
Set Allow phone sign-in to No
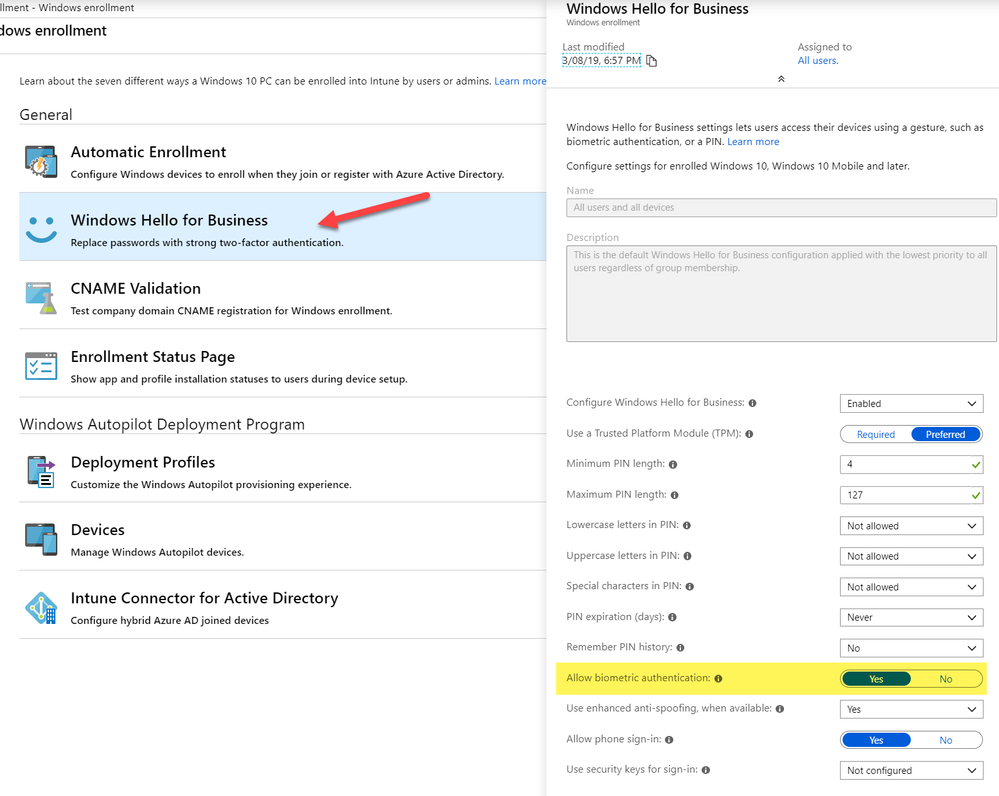click(x=946, y=740)
